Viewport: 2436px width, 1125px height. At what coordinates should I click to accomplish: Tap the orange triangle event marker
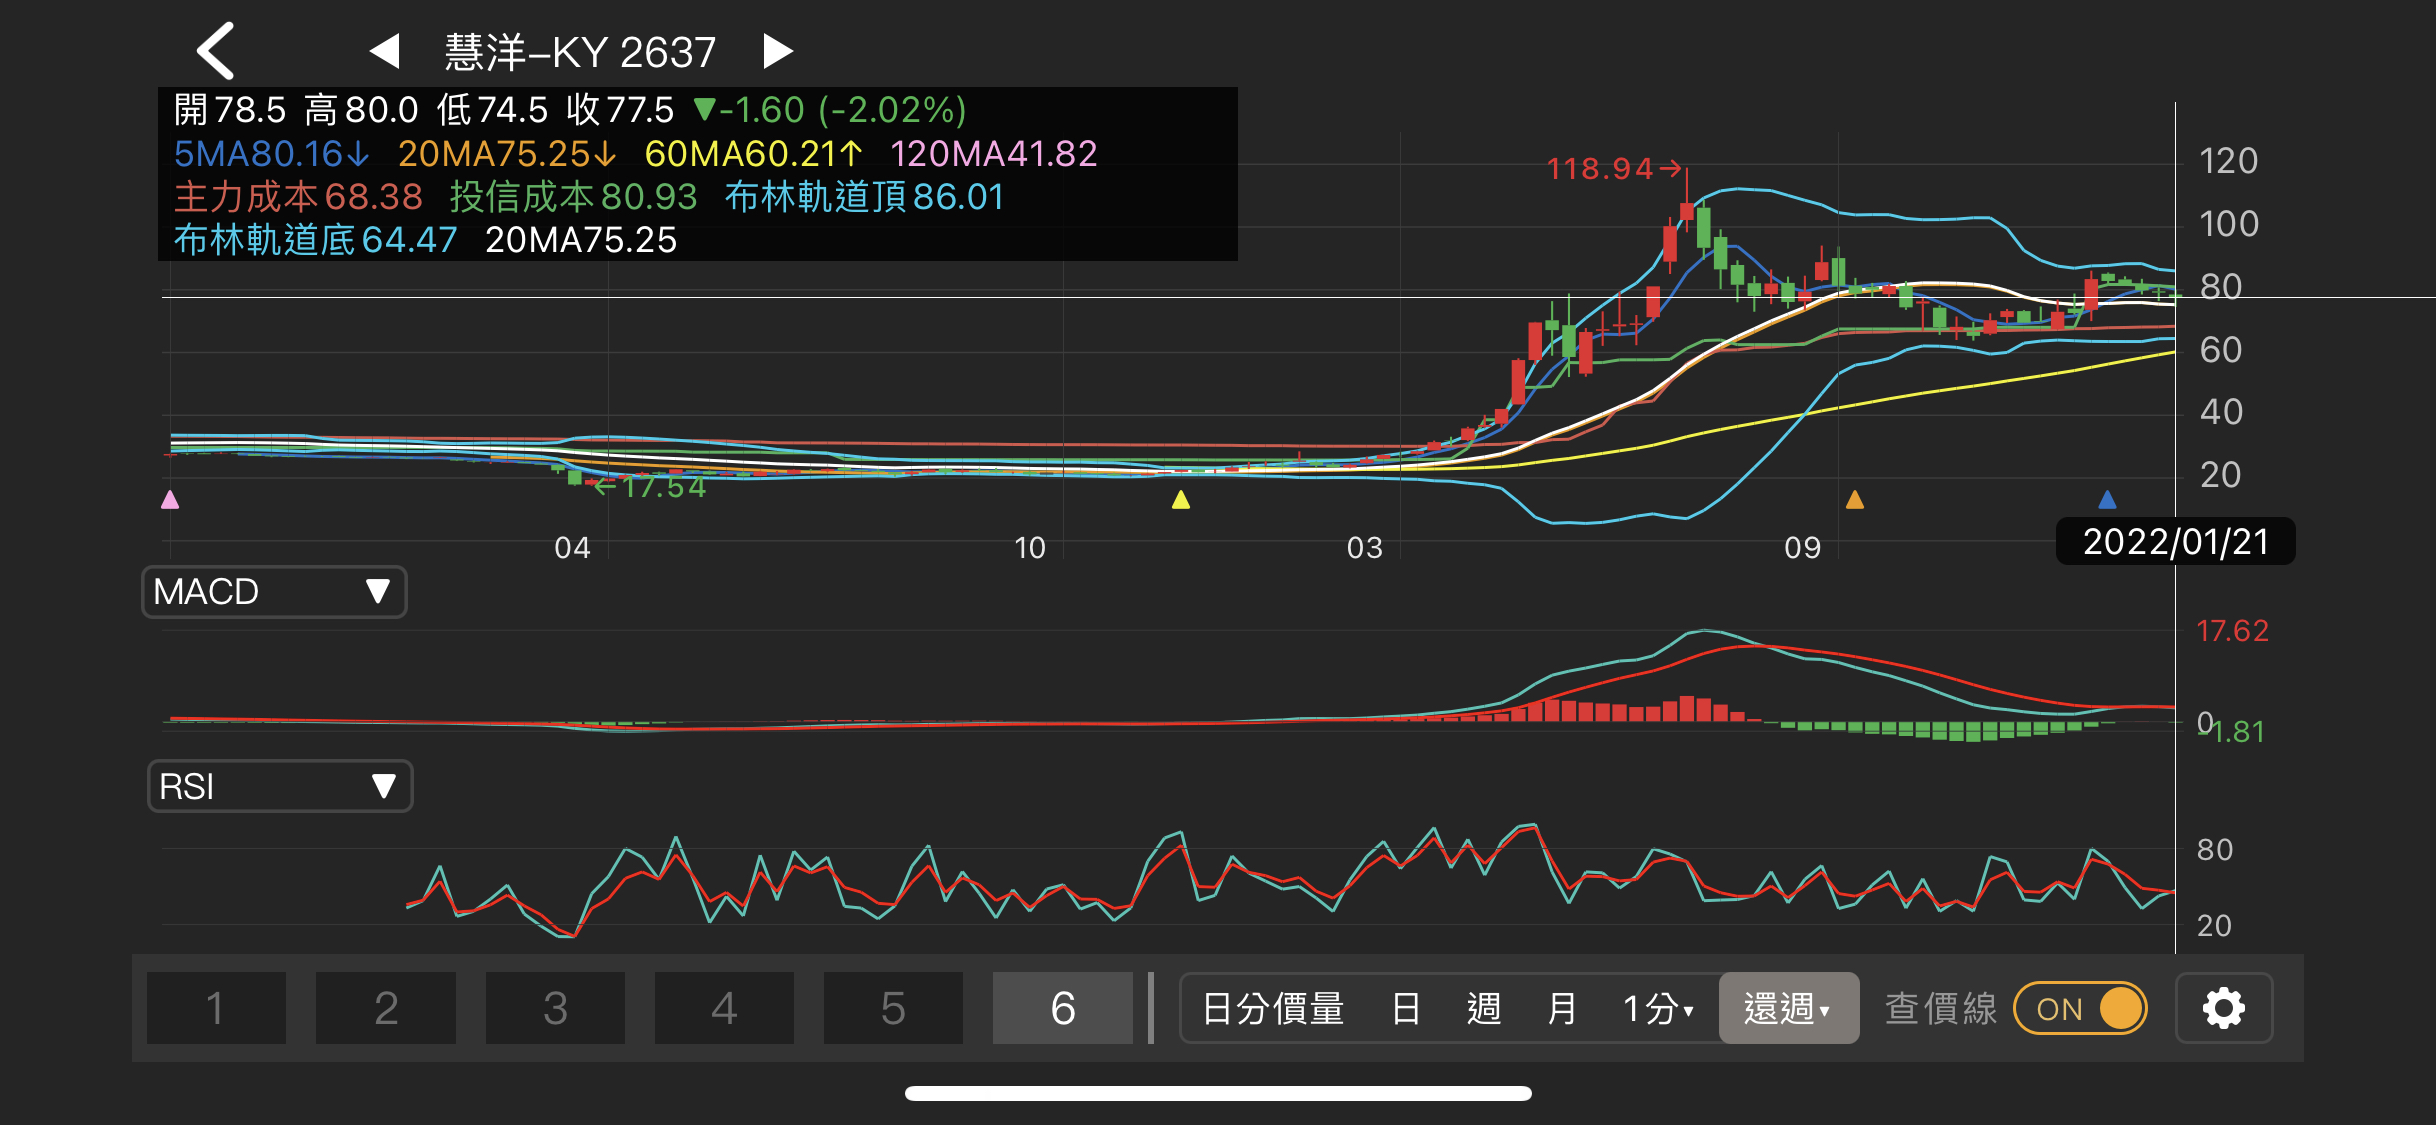coord(1854,499)
